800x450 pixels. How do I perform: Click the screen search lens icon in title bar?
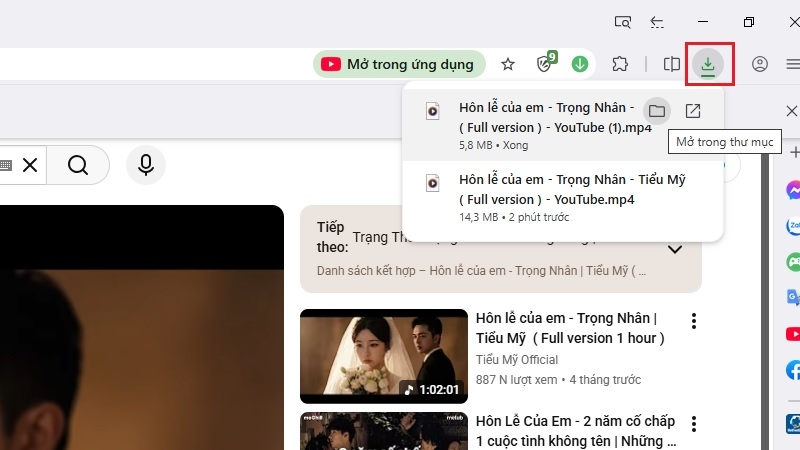622,22
